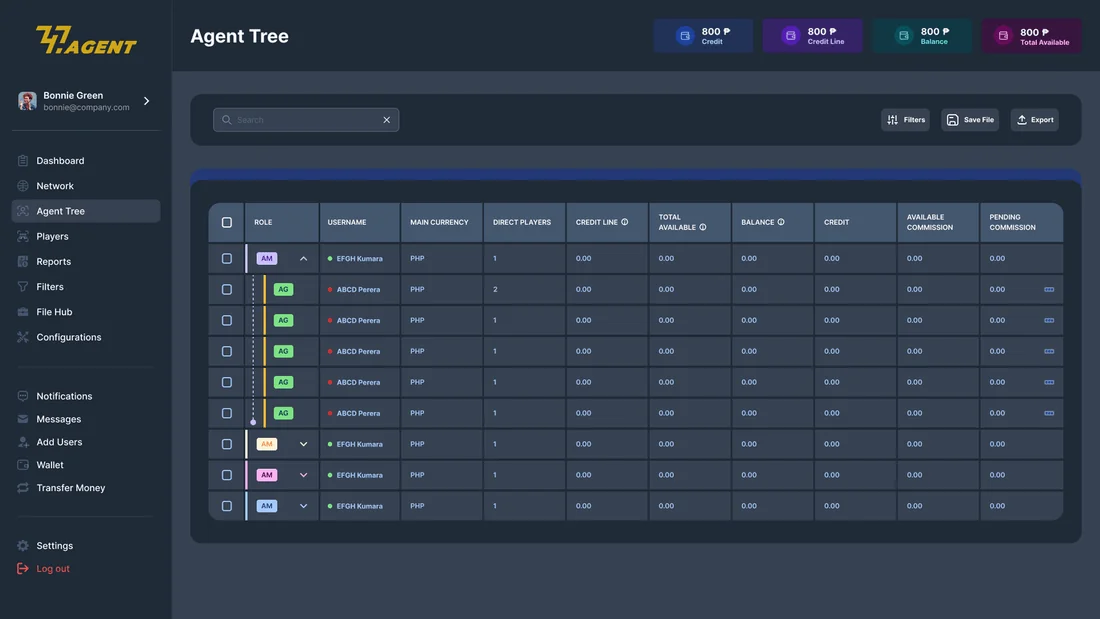This screenshot has height=619, width=1100.
Task: Open the File Hub menu item
Action: click(x=54, y=312)
